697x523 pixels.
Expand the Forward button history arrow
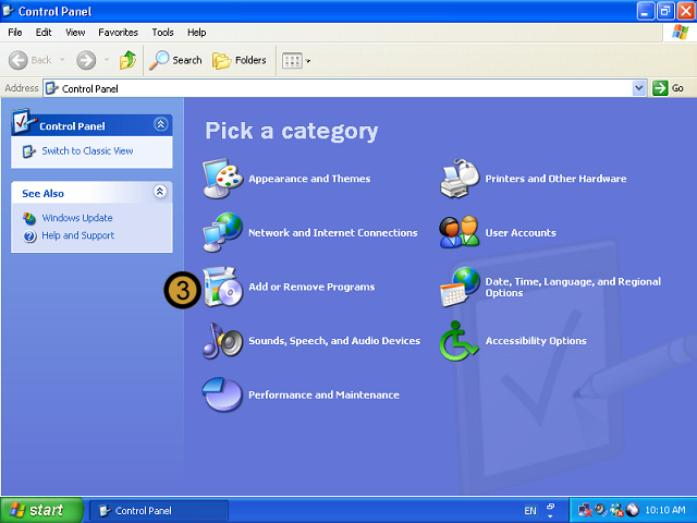[x=106, y=60]
